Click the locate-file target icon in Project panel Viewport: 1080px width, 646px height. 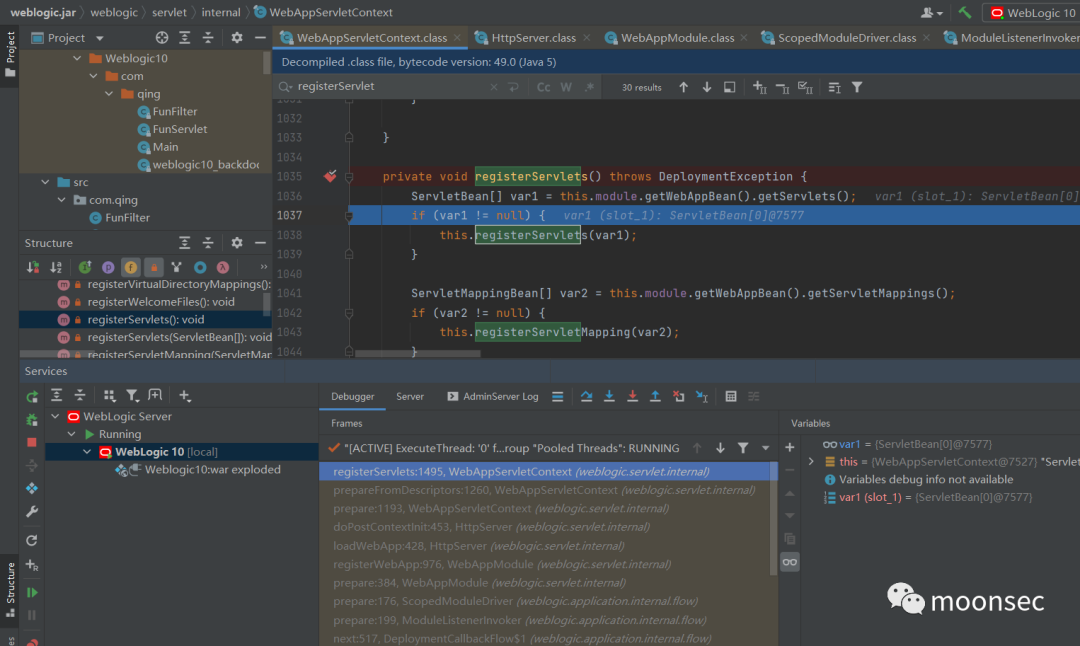[x=161, y=38]
